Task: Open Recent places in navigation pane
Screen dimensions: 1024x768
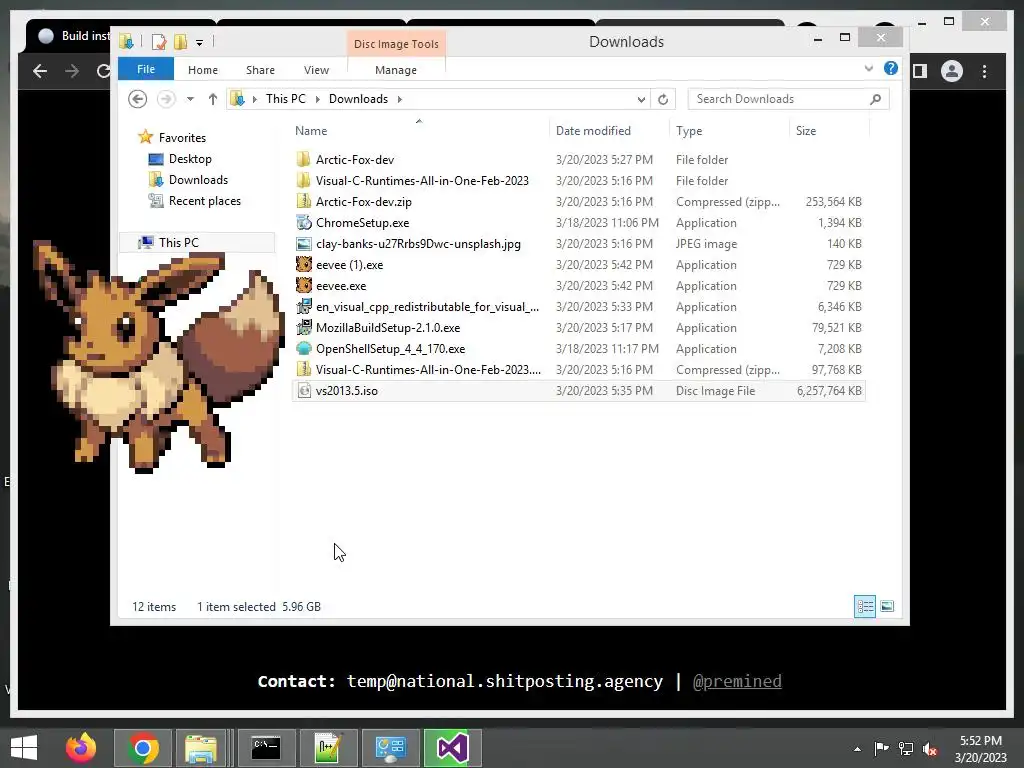Action: [204, 200]
